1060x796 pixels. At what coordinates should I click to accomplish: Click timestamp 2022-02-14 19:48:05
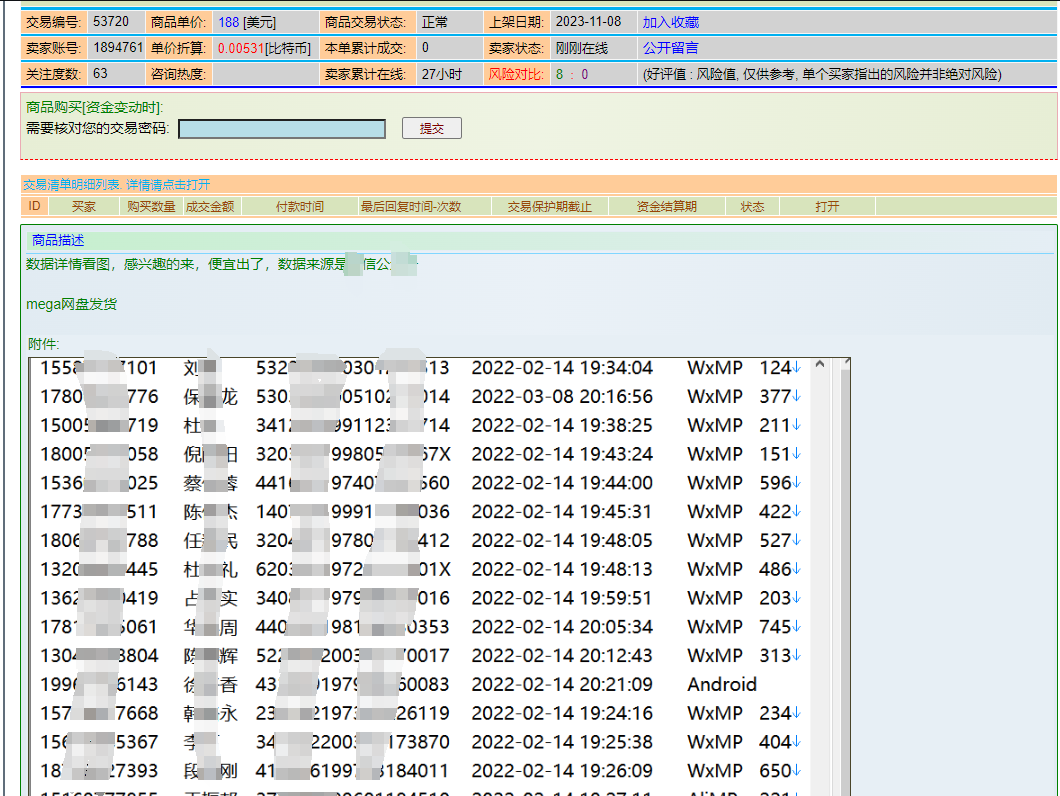point(562,540)
